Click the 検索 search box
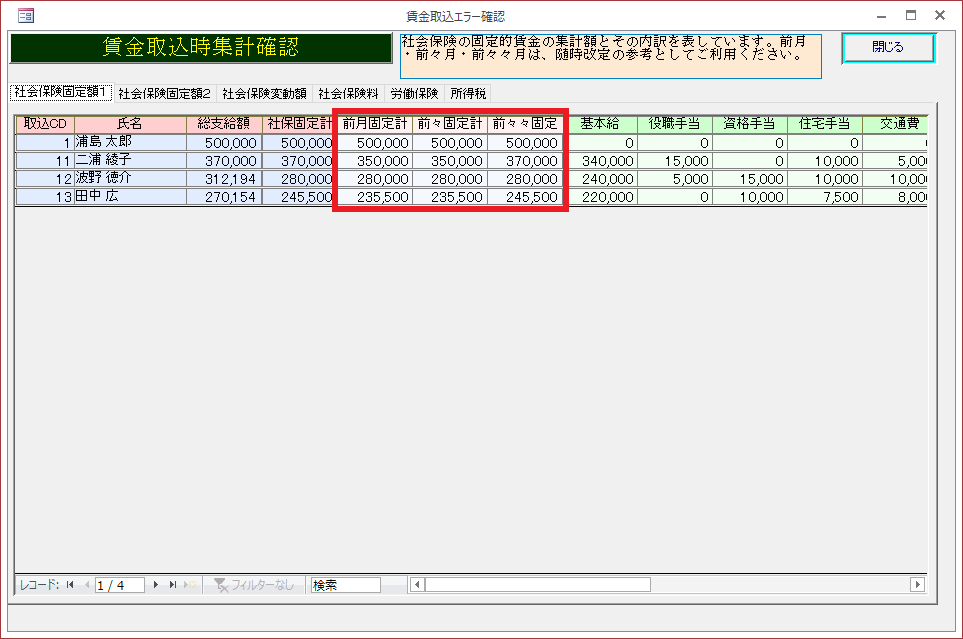Screen dimensions: 963x639 [345, 584]
